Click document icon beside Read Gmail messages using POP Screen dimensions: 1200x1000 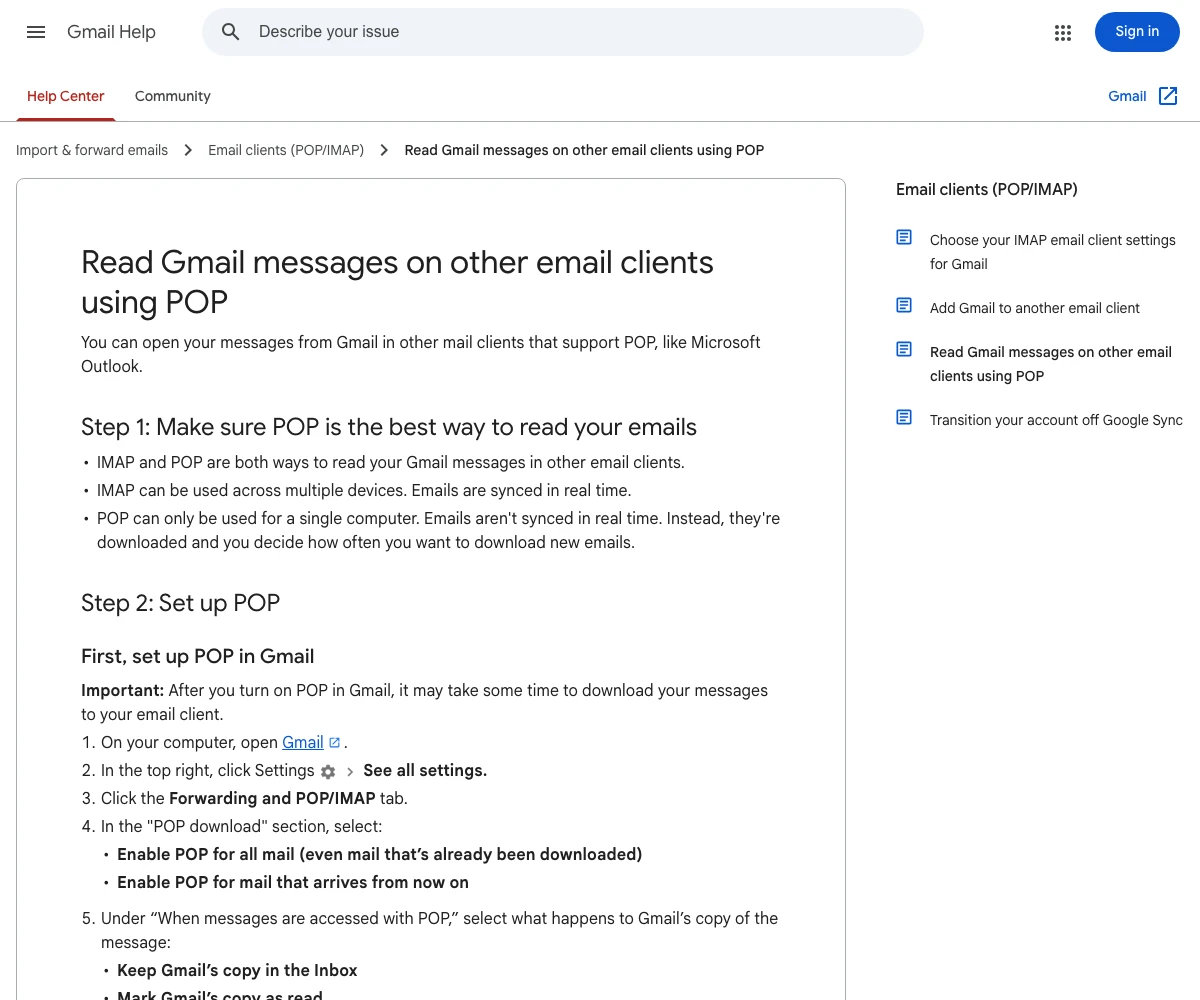[x=904, y=349]
